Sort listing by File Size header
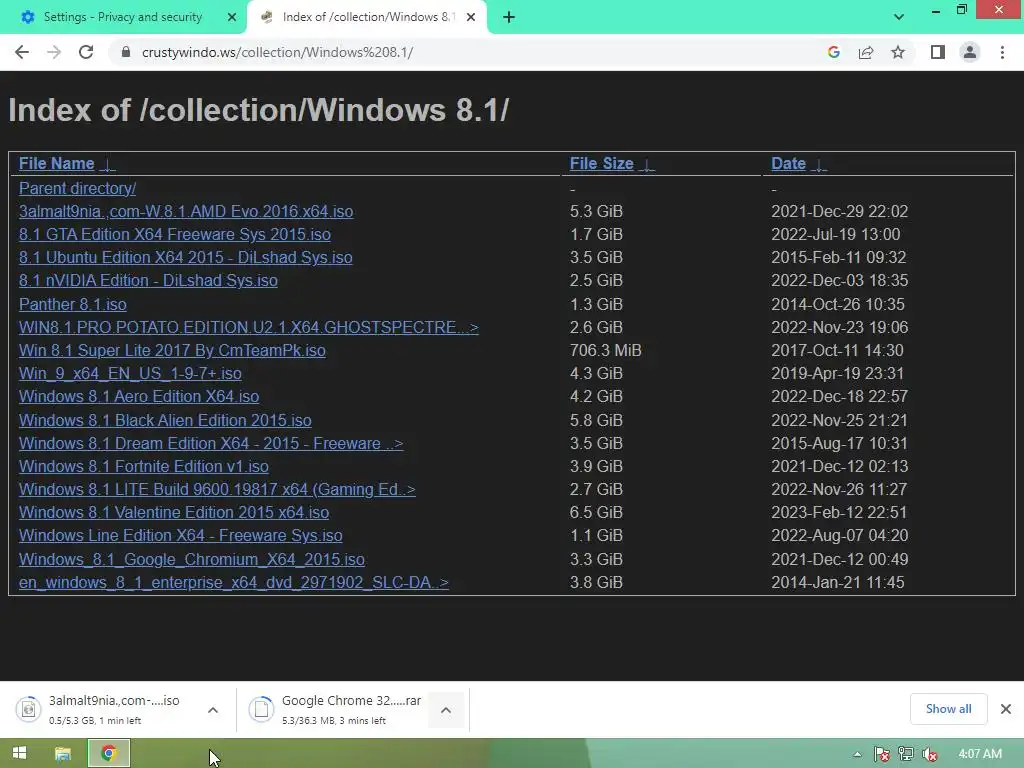 pos(601,163)
